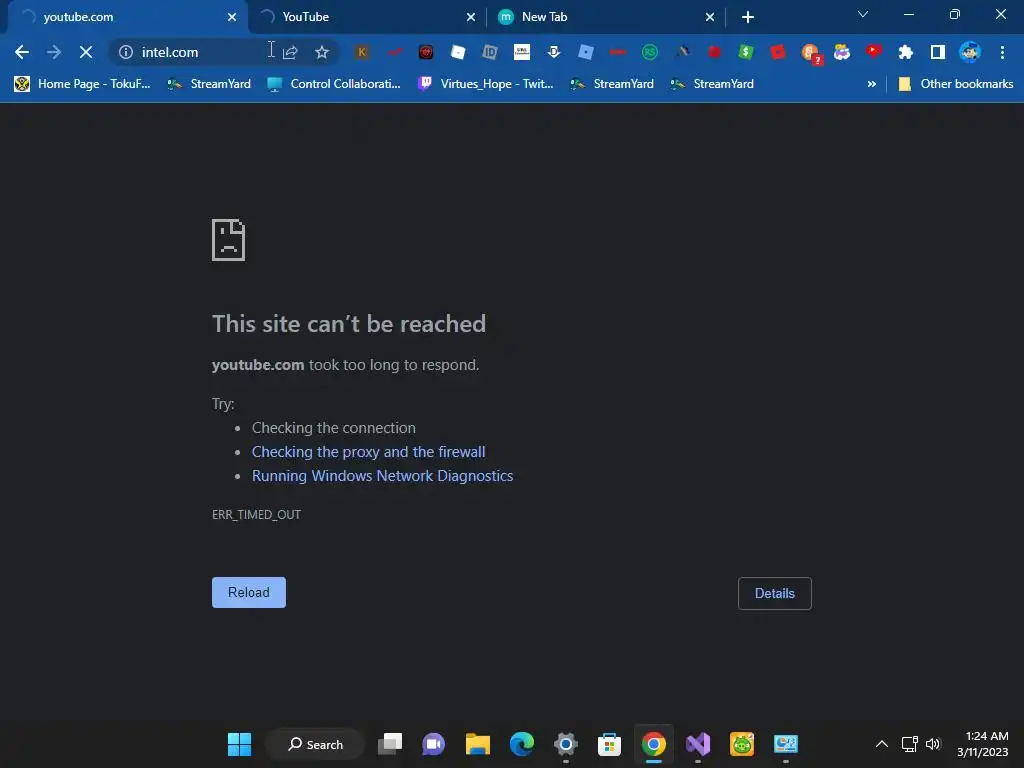Click Running Windows Network Diagnostics link
This screenshot has height=768, width=1024.
pos(383,476)
